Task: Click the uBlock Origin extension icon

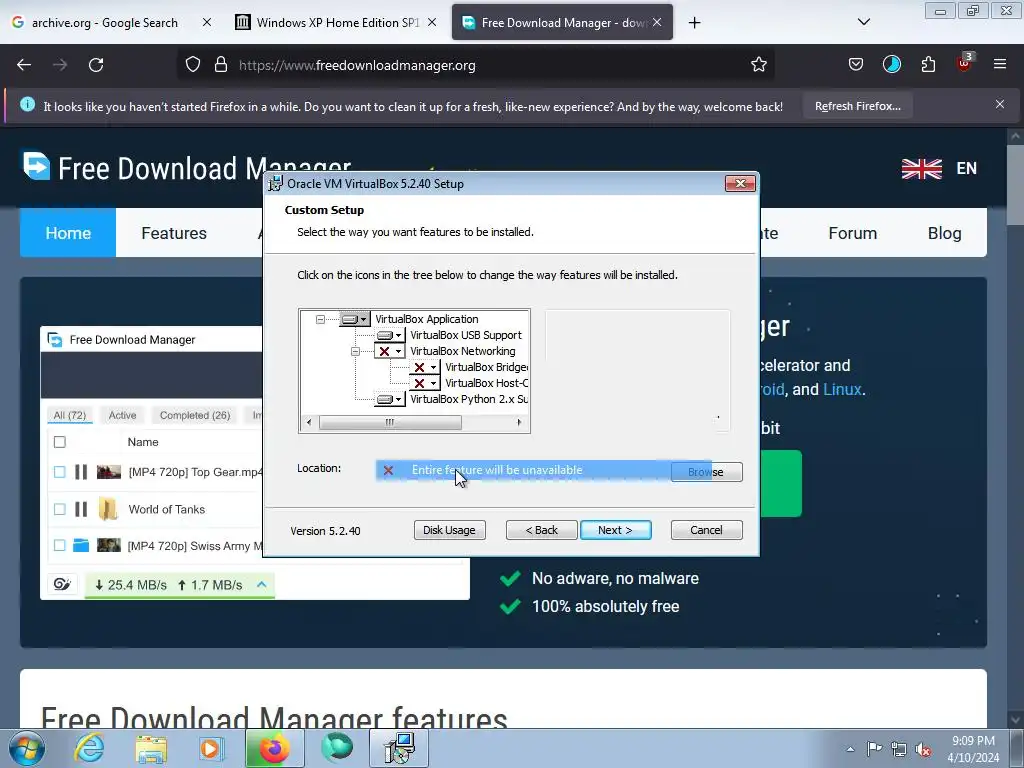Action: (965, 63)
